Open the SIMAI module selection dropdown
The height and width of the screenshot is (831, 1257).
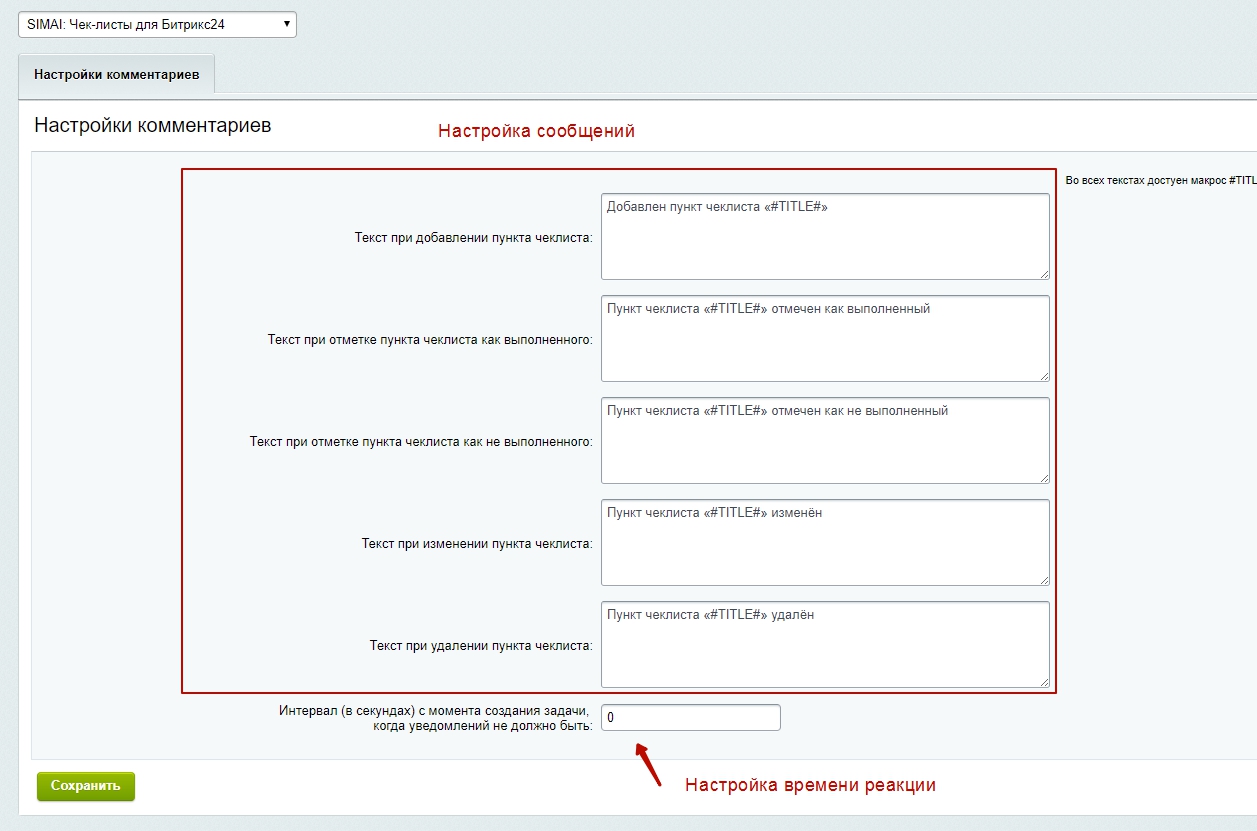tap(157, 24)
